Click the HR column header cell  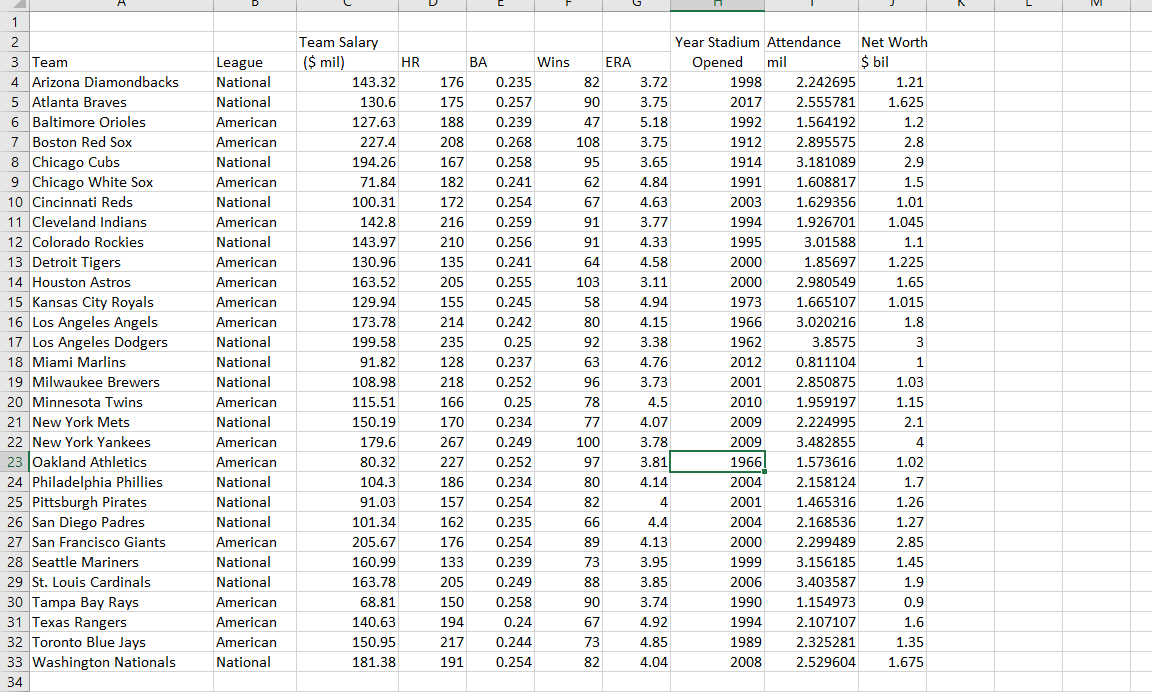[433, 62]
